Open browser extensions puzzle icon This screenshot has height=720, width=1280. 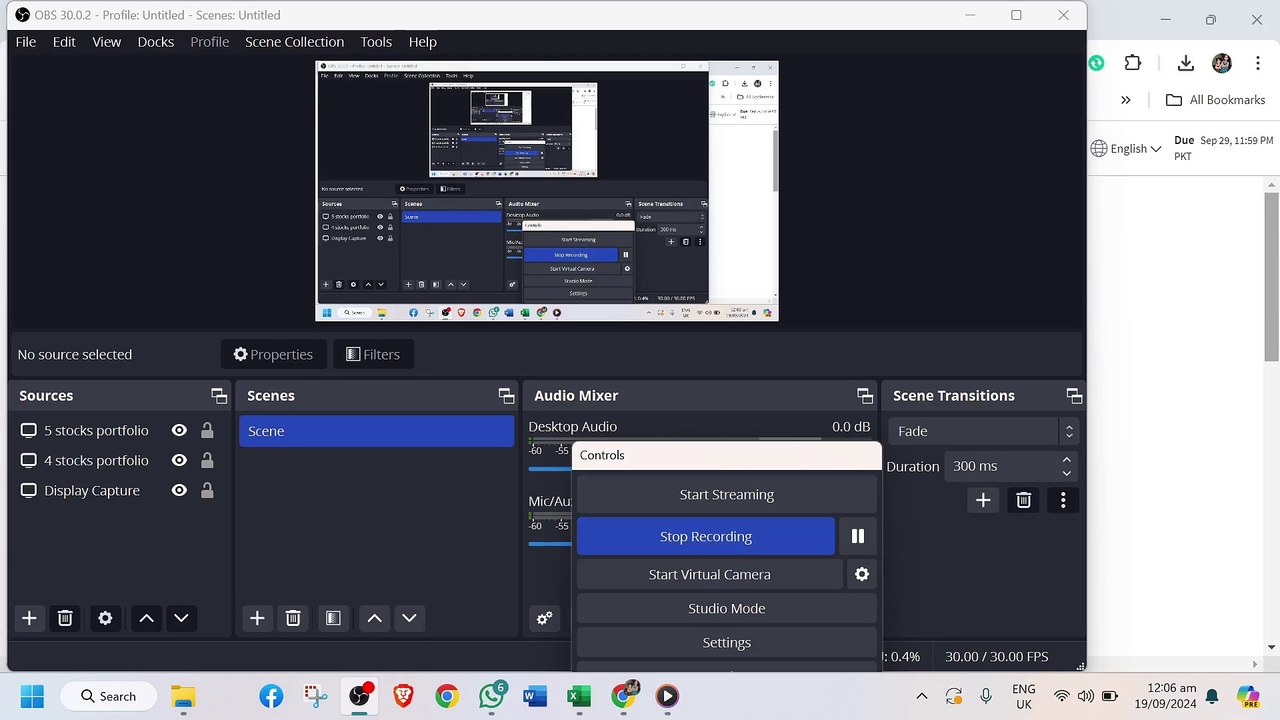pos(1133,63)
